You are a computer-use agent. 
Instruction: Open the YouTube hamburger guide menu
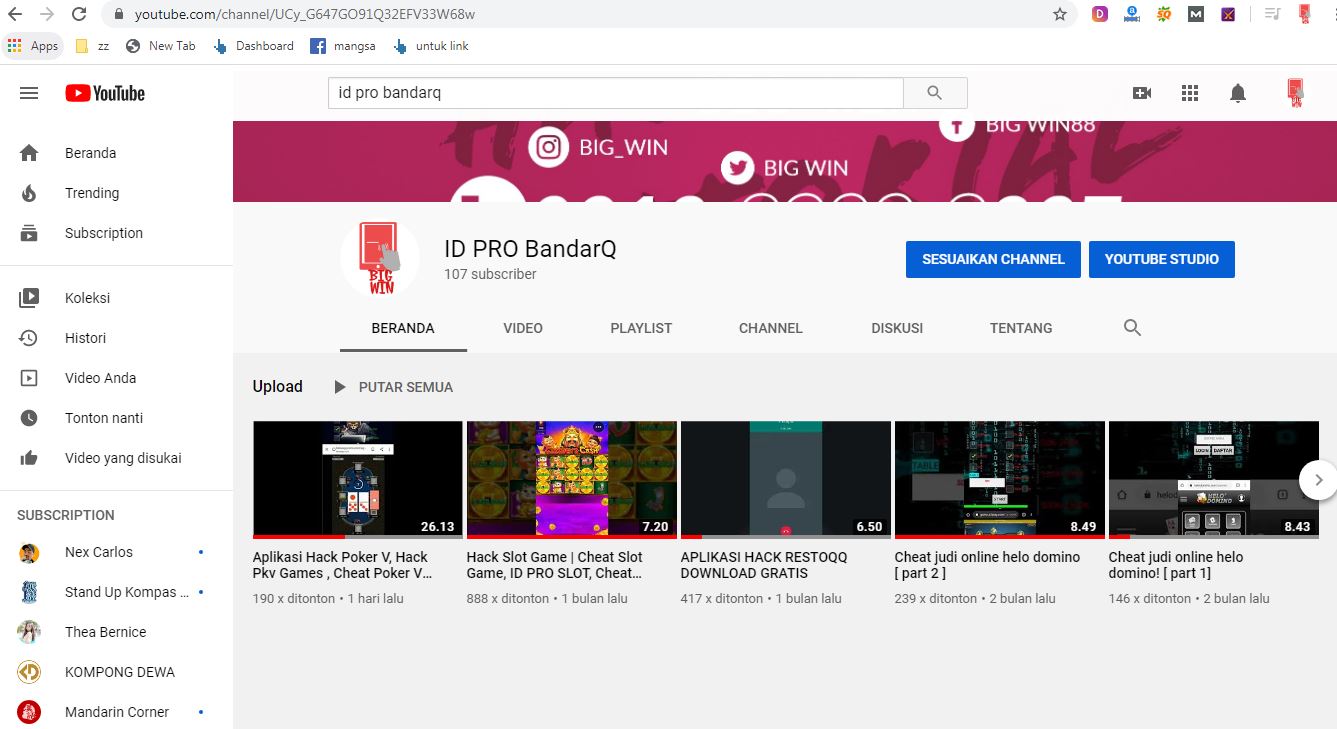29,93
